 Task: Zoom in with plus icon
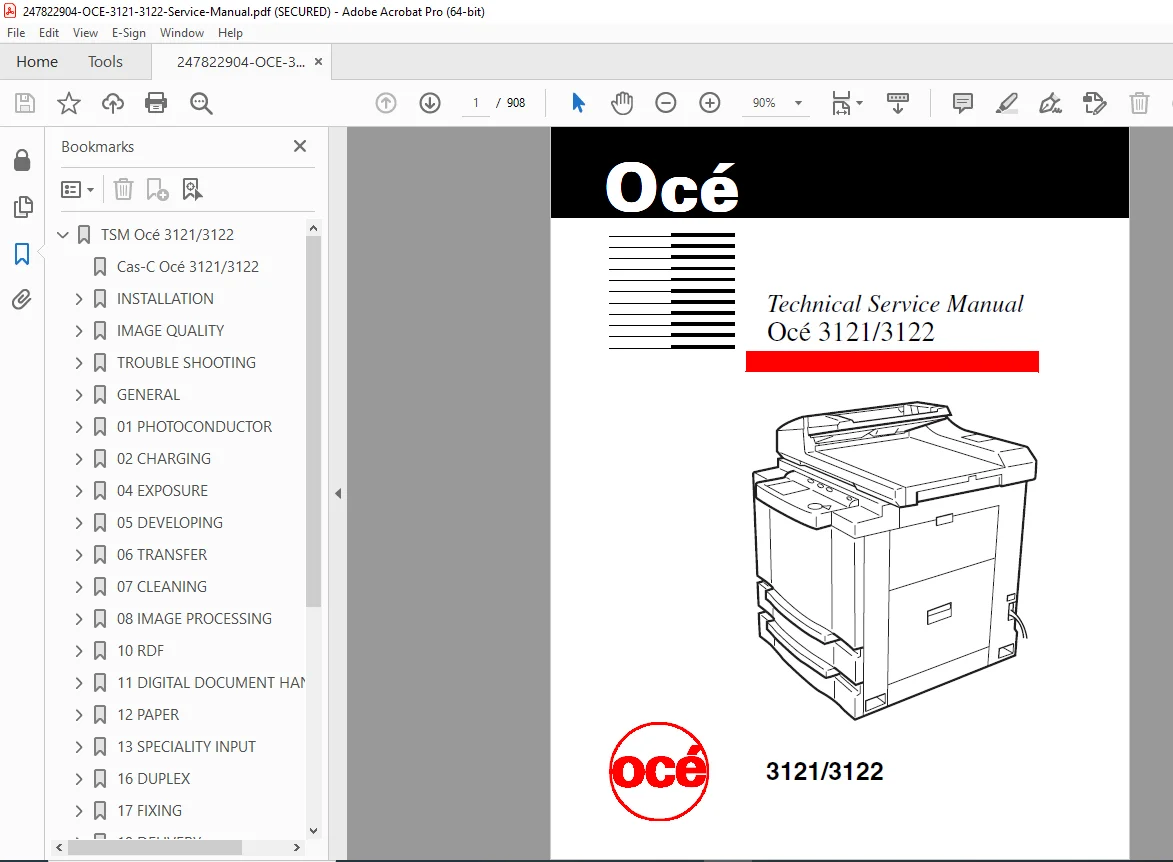tap(710, 103)
